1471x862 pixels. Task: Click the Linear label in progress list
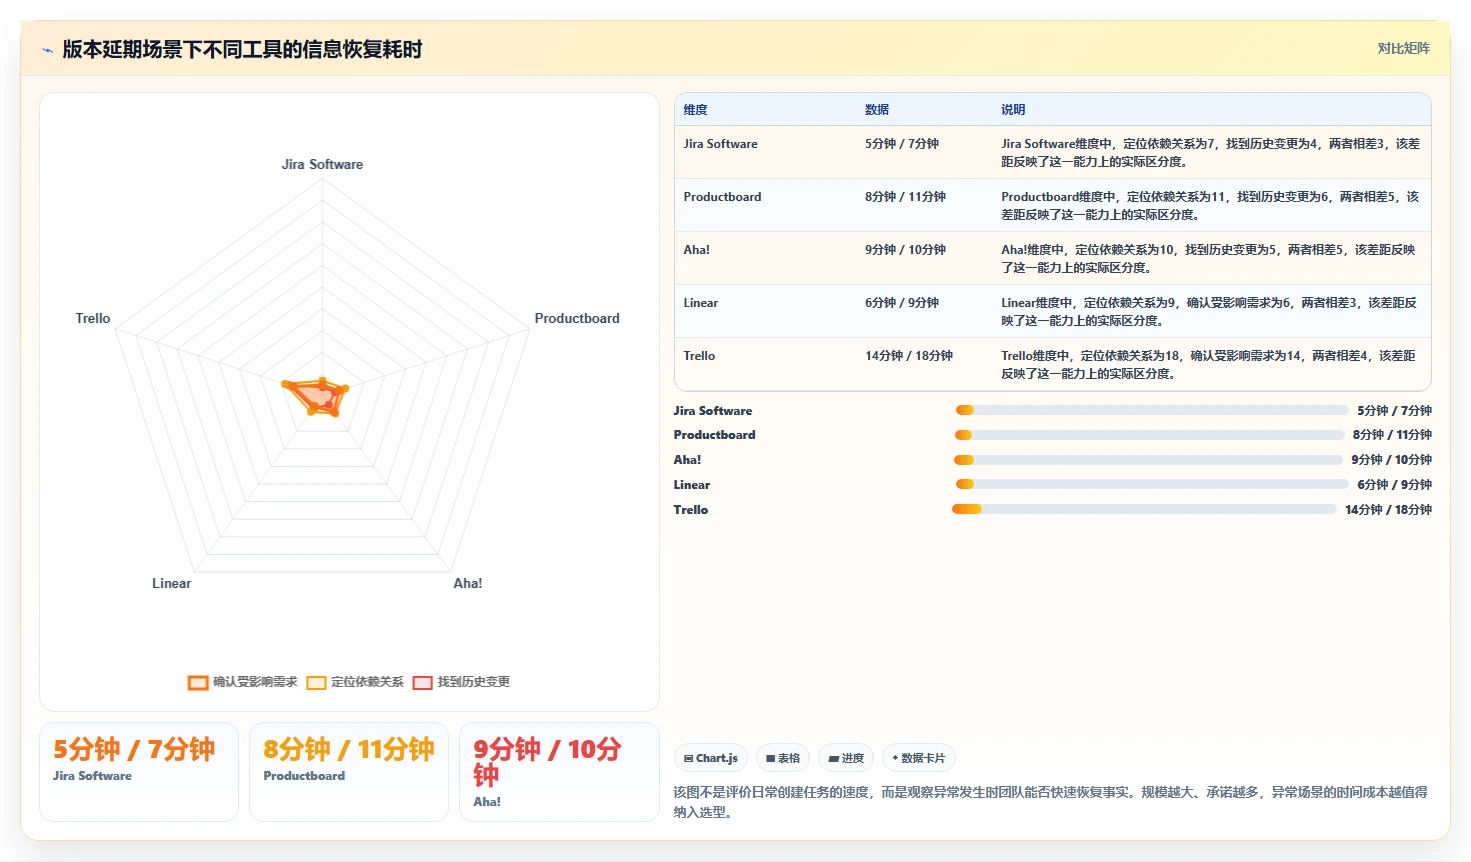point(692,485)
